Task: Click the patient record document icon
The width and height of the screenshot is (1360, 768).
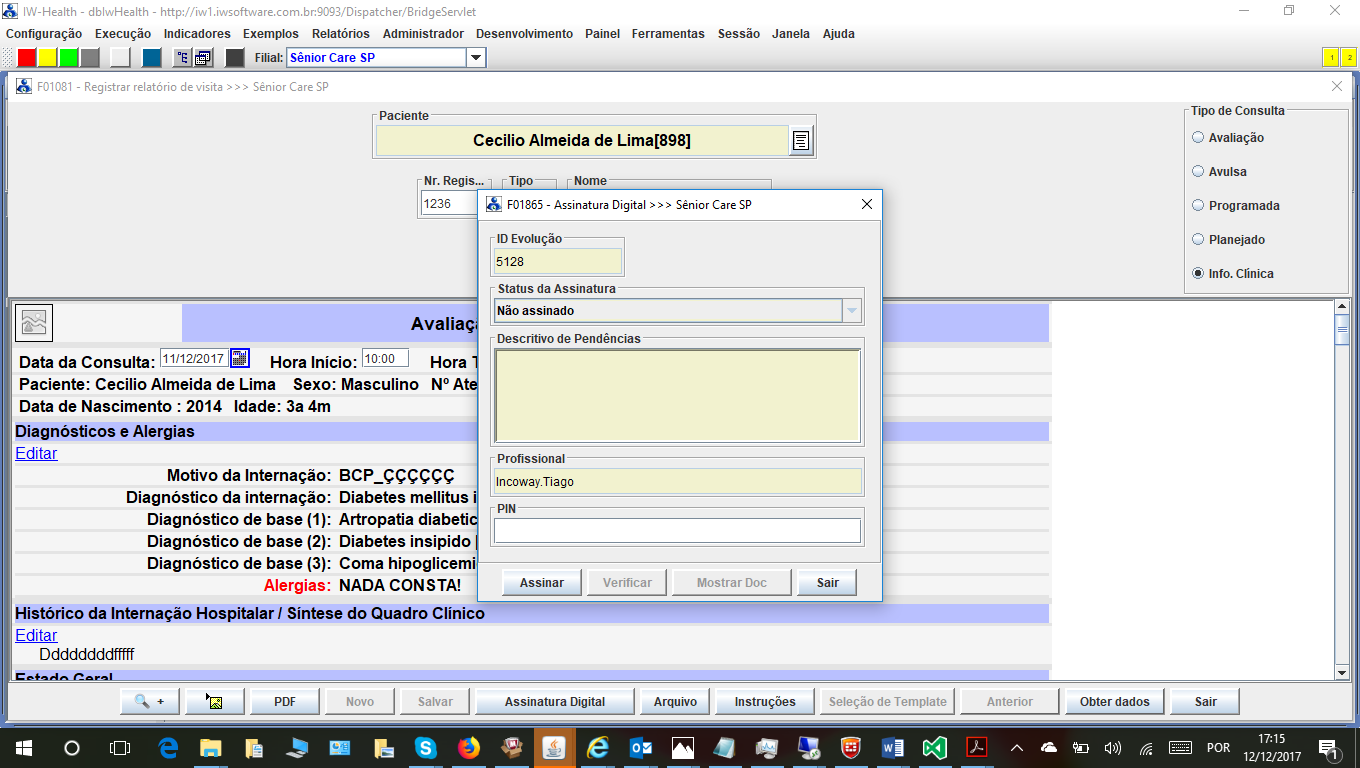Action: click(x=801, y=141)
